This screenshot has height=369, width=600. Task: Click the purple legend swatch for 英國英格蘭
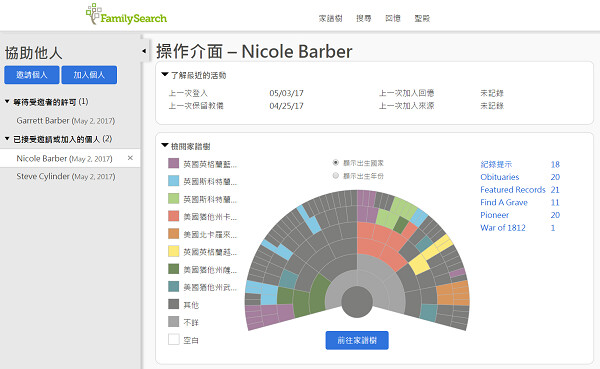point(174,163)
